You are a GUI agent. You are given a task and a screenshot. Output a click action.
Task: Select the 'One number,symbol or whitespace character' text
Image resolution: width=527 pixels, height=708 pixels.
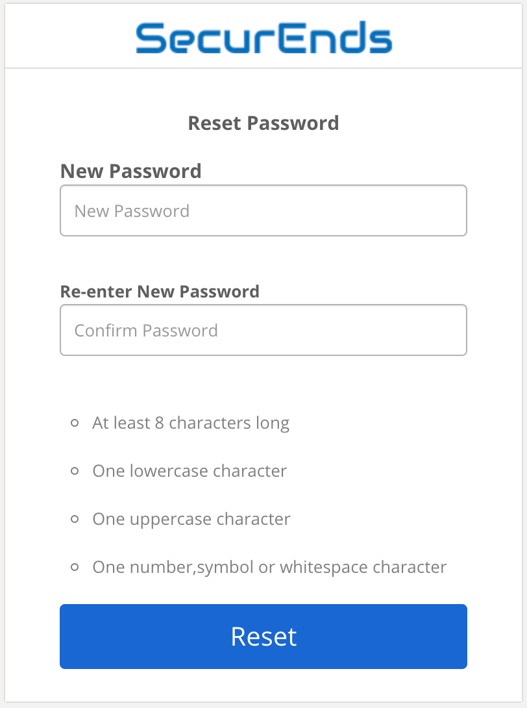click(x=270, y=567)
